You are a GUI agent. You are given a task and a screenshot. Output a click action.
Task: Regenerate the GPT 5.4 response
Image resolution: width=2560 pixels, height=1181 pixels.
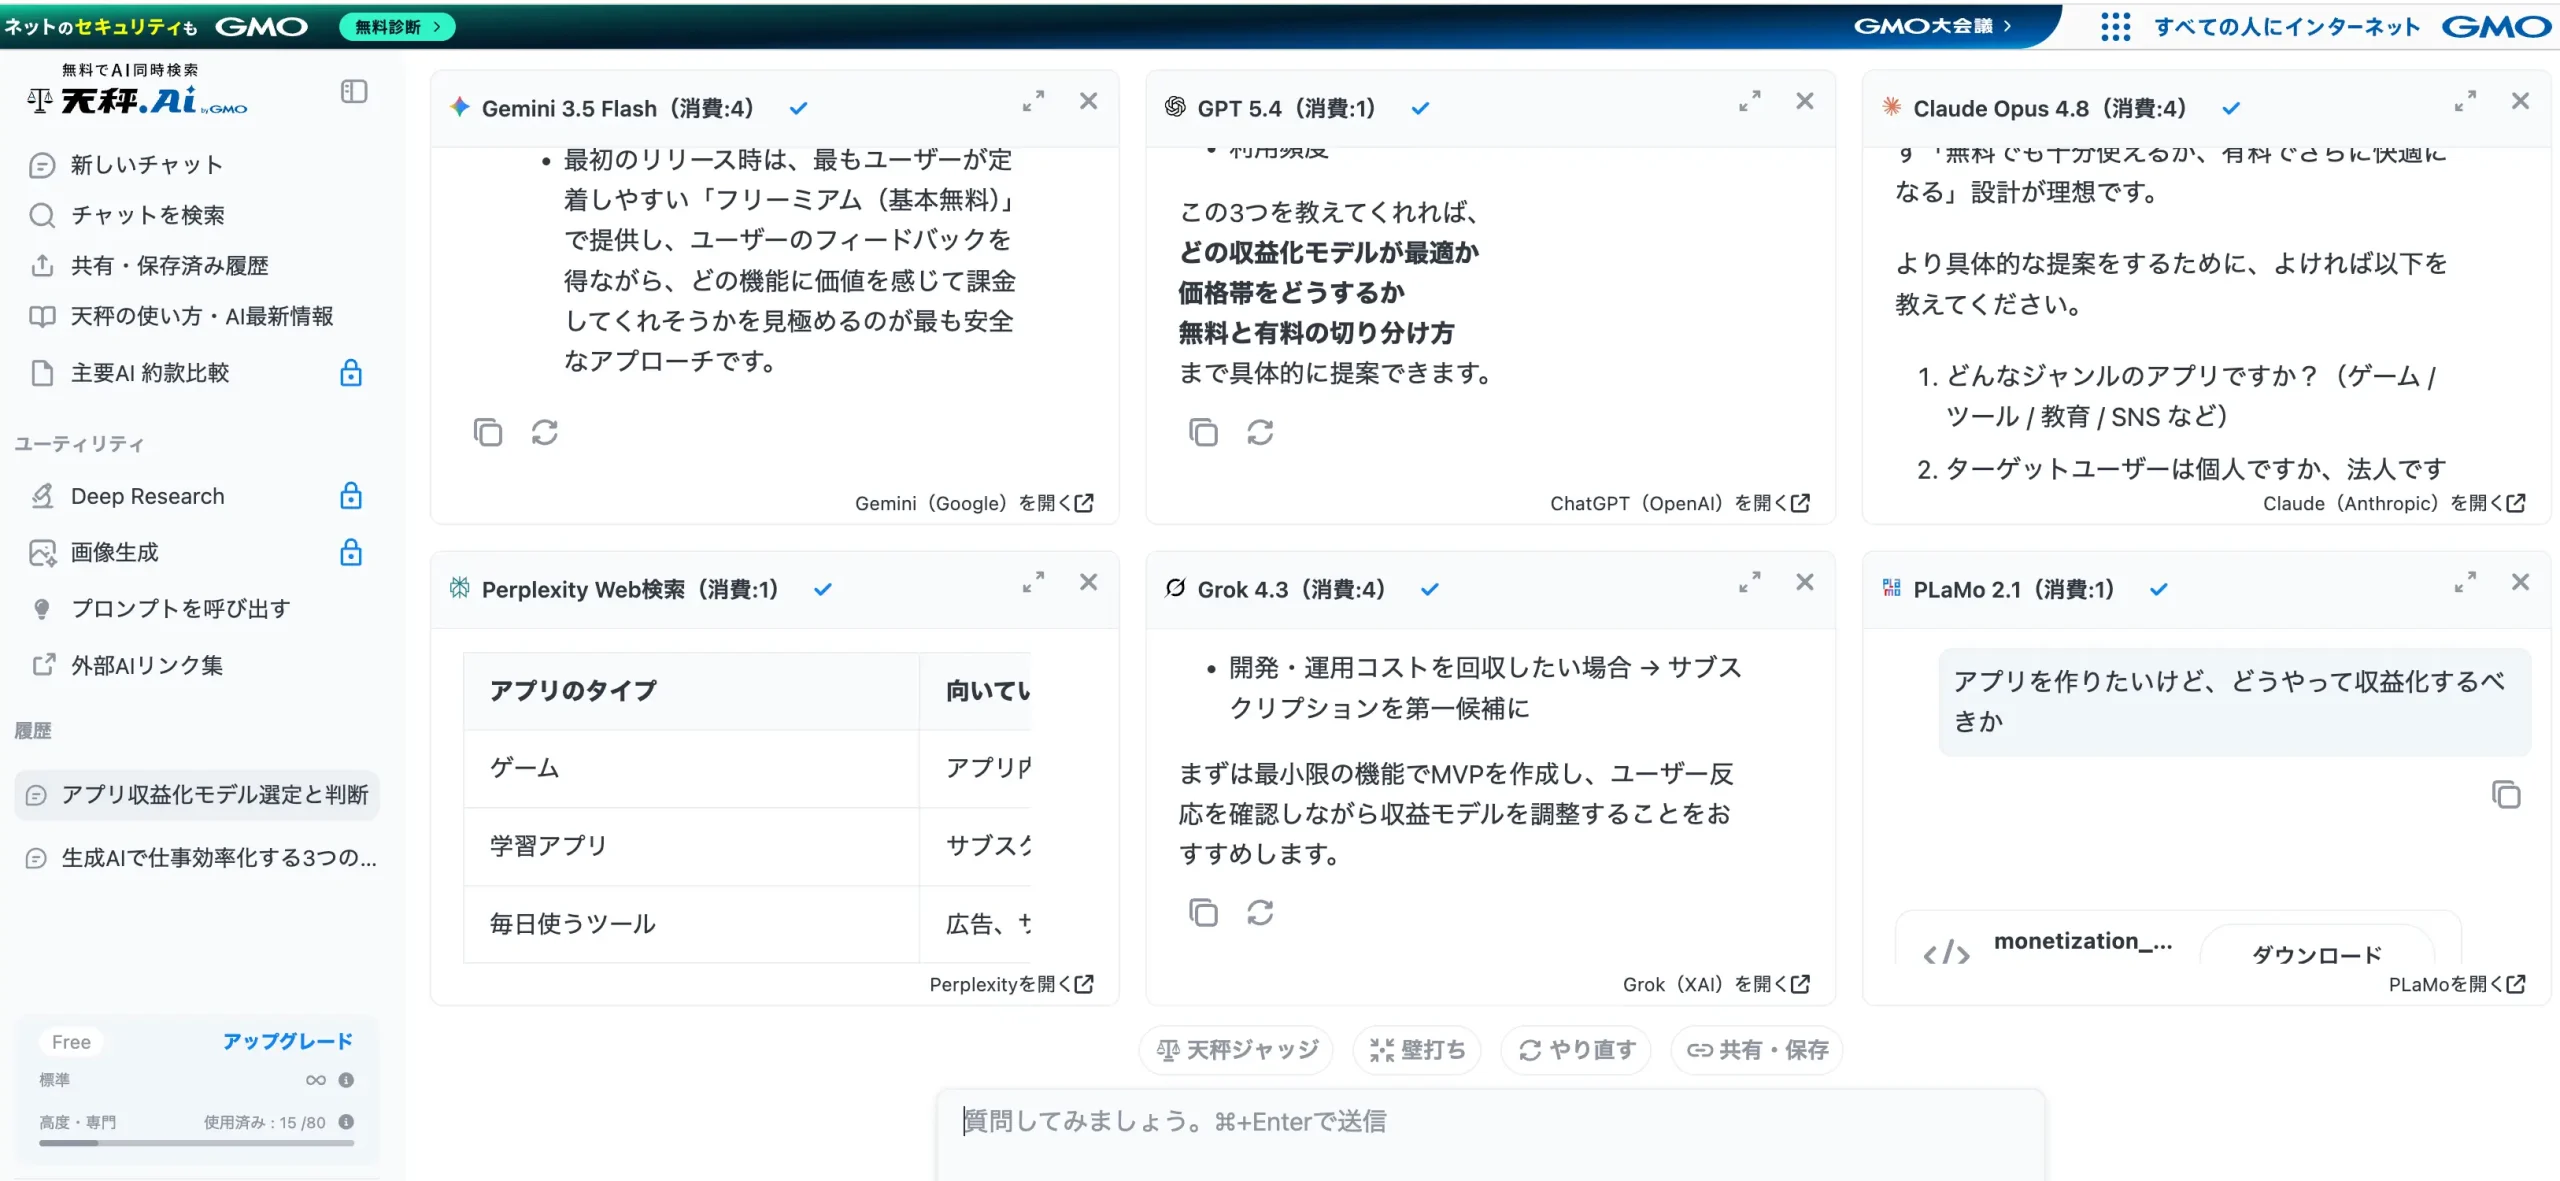1260,432
